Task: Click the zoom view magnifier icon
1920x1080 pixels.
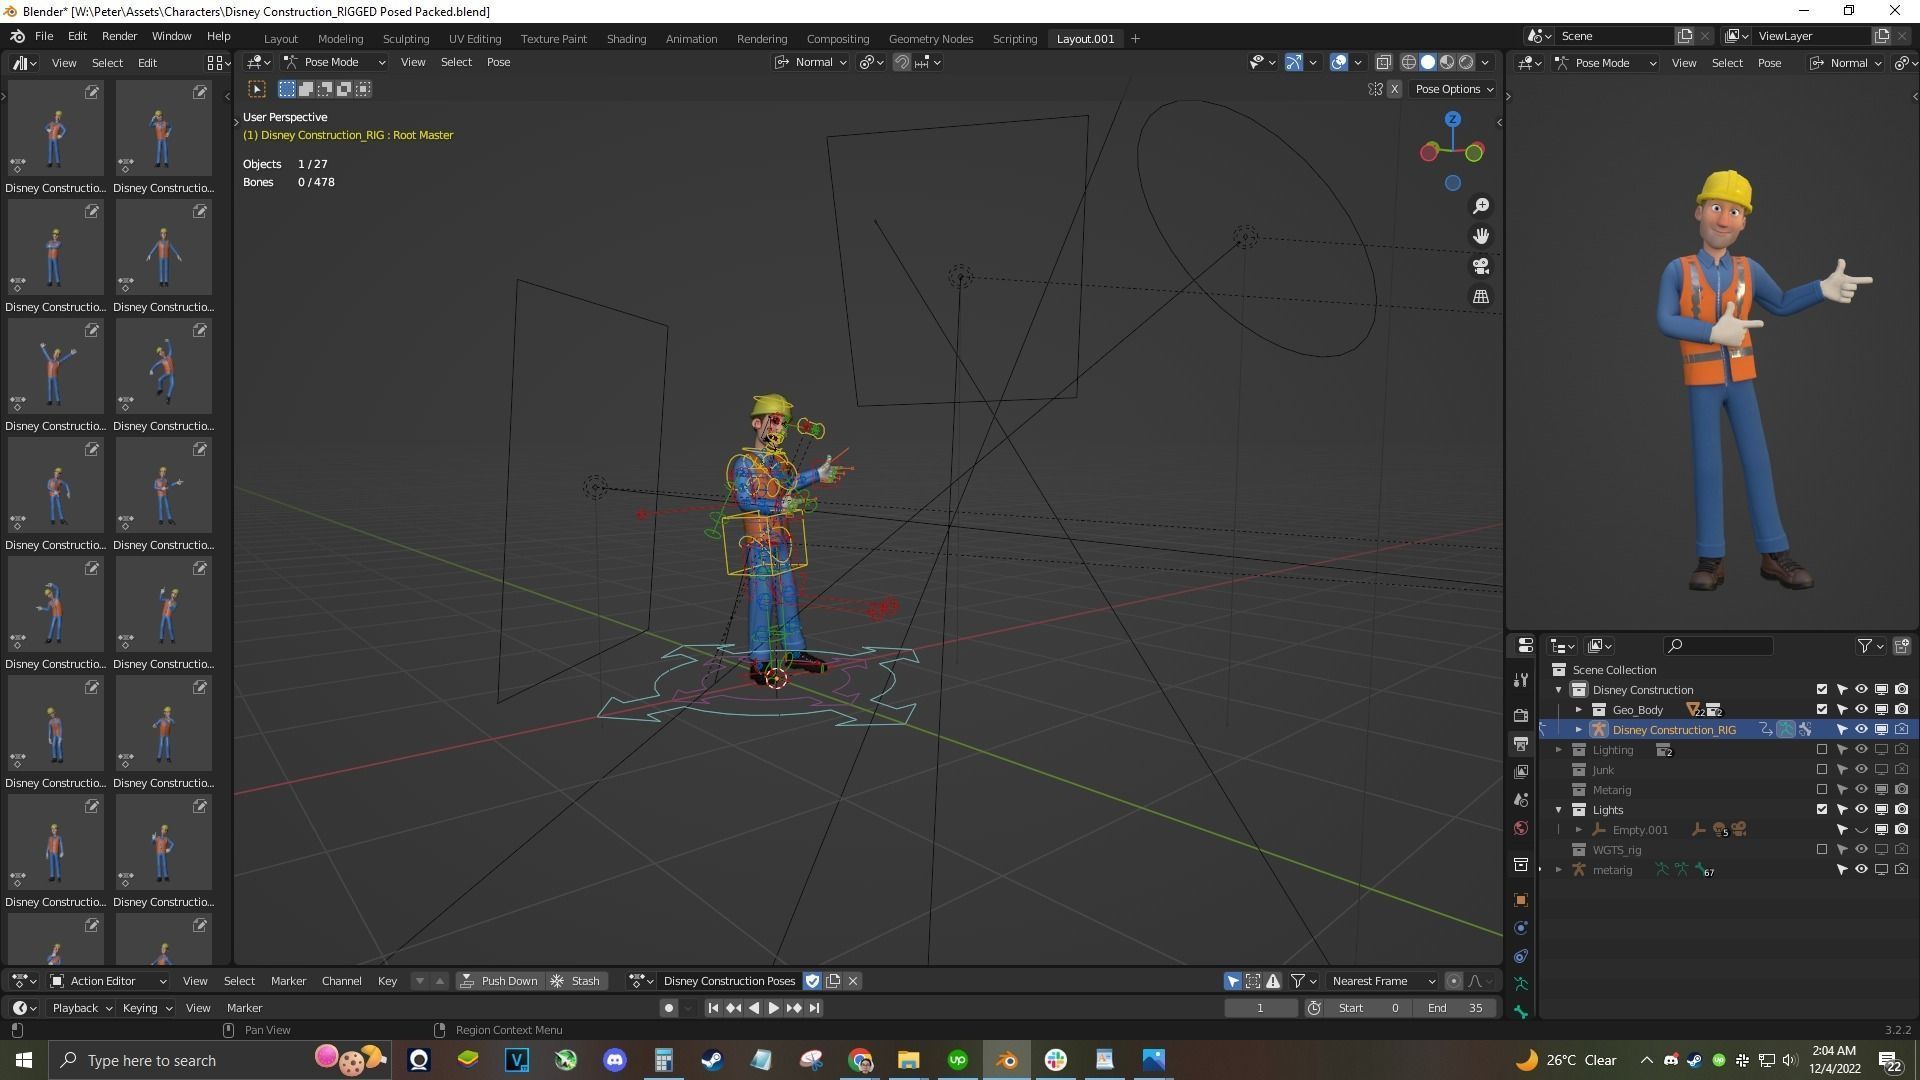Action: (1480, 206)
